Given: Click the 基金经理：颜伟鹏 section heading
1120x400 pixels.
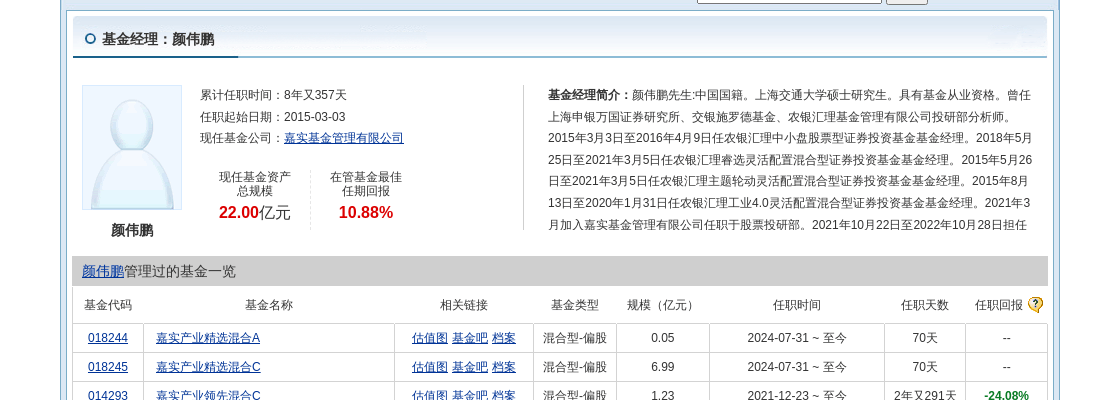Looking at the screenshot, I should (x=158, y=39).
